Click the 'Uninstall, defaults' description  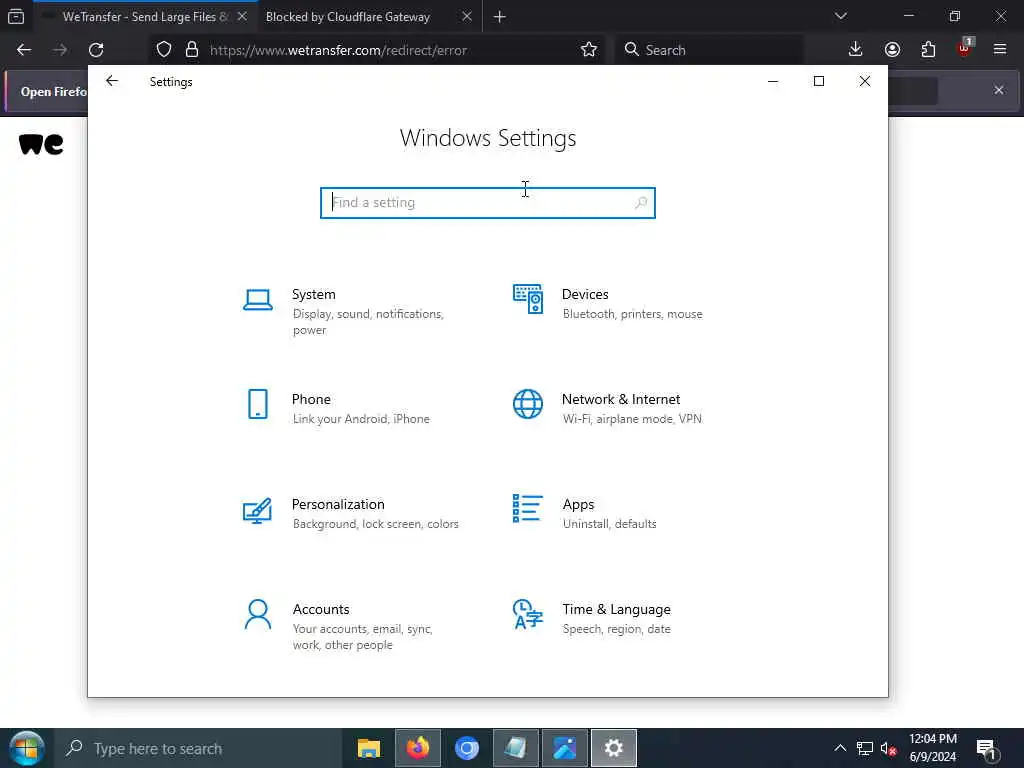click(x=609, y=524)
